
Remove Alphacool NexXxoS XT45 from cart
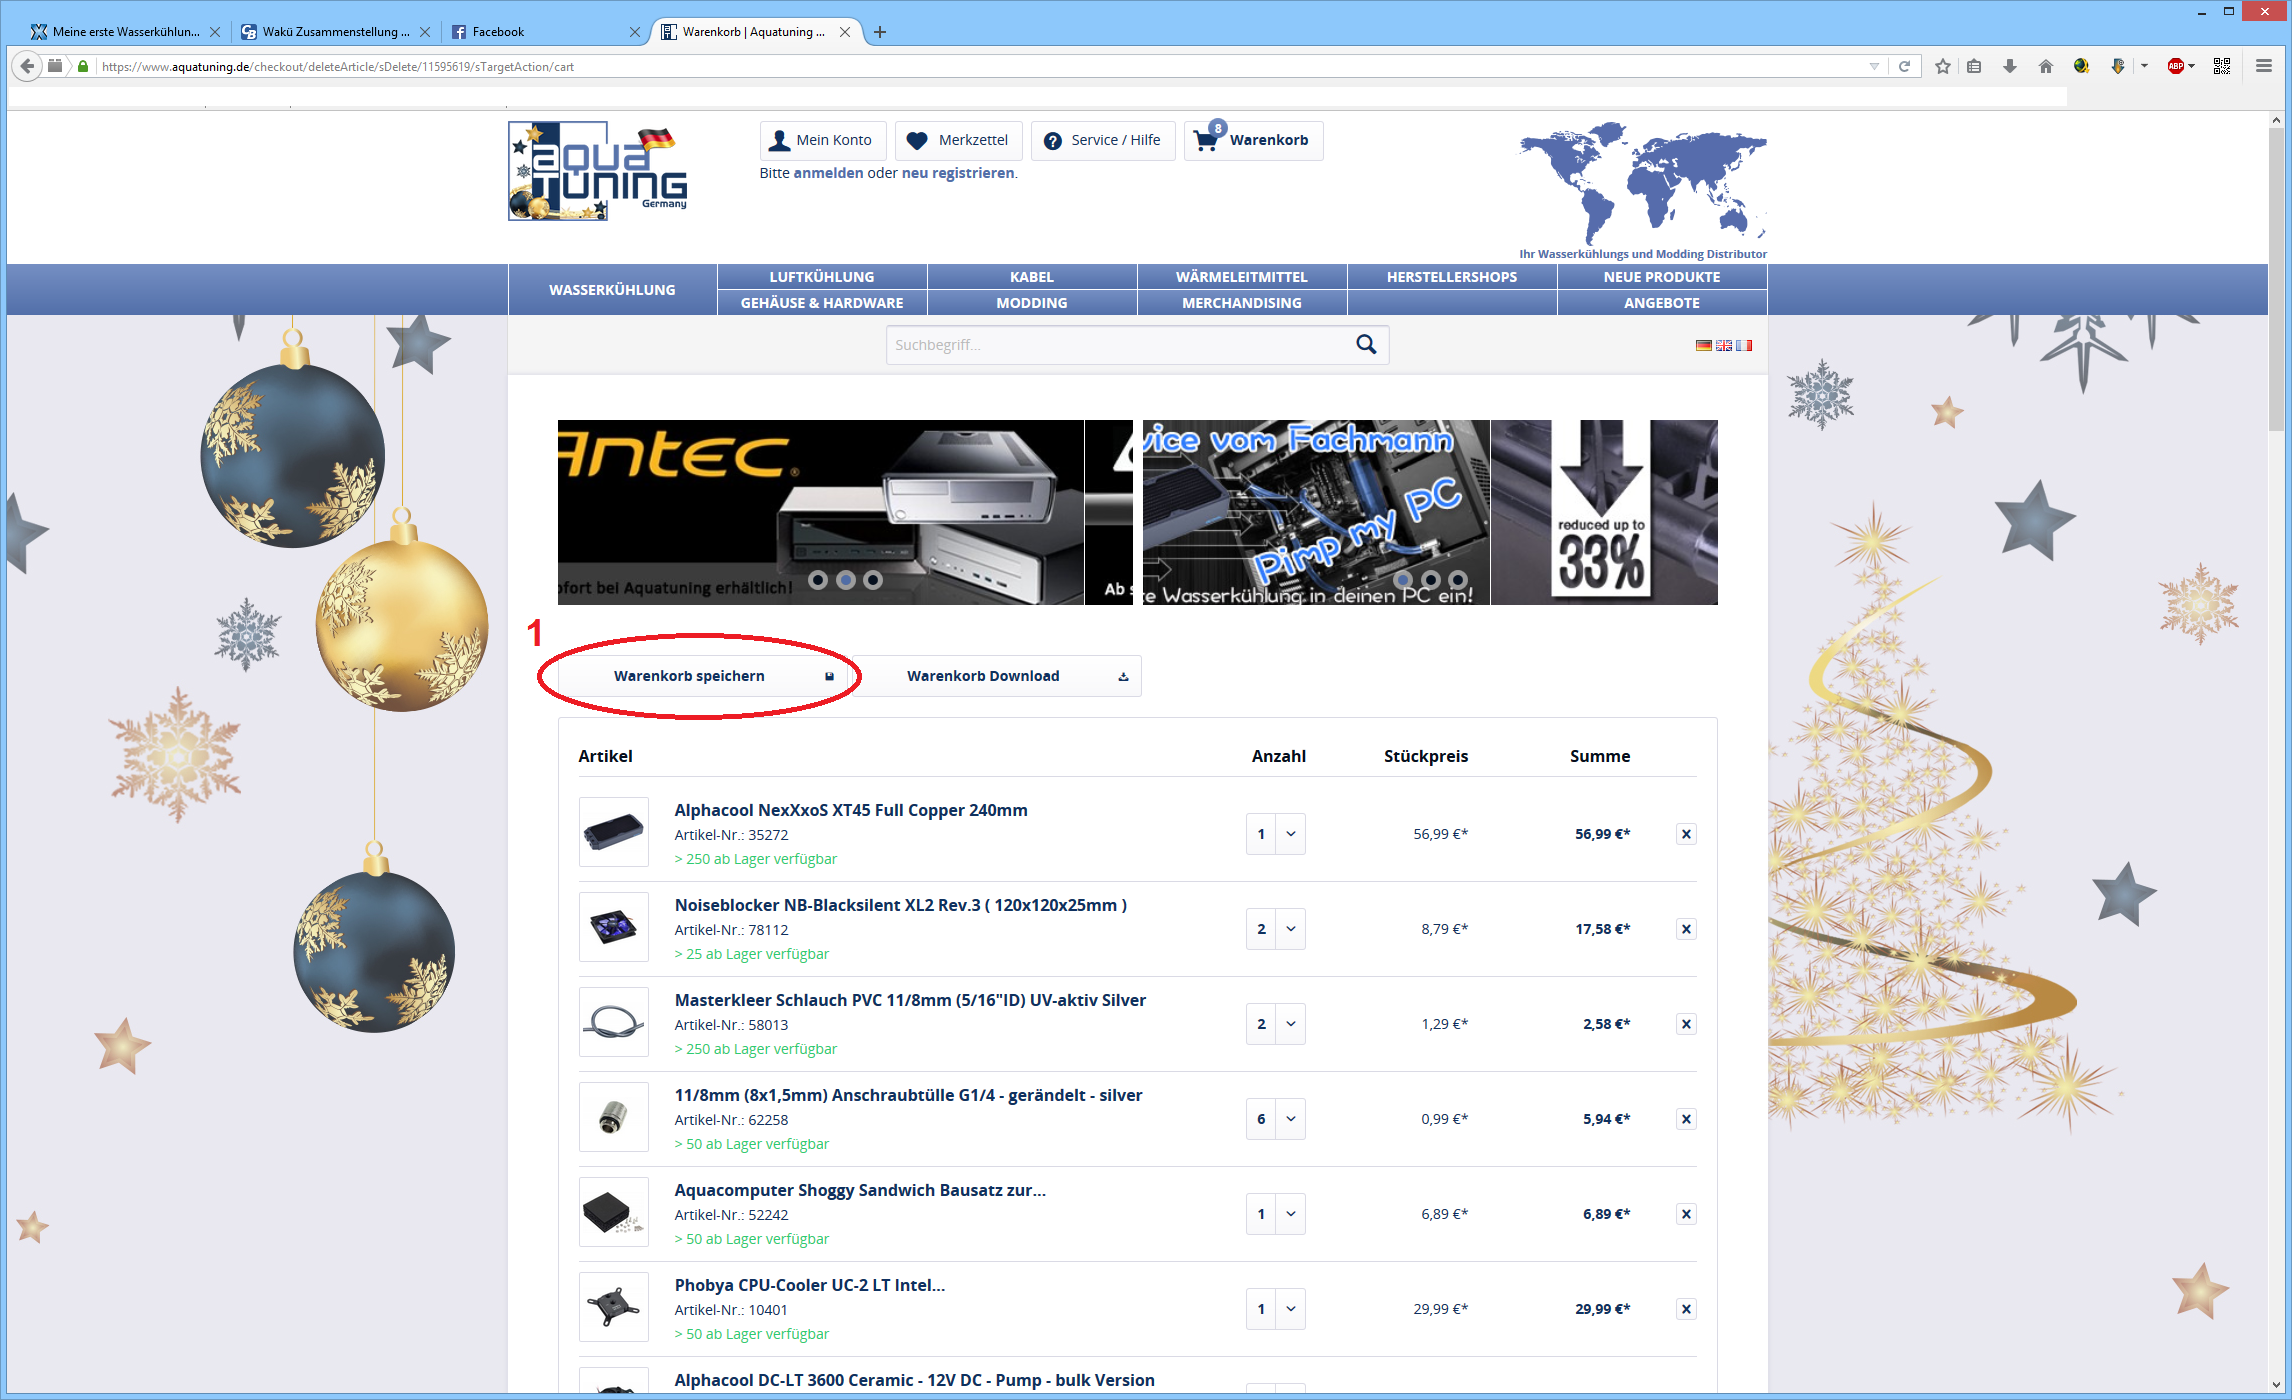[x=1686, y=834]
